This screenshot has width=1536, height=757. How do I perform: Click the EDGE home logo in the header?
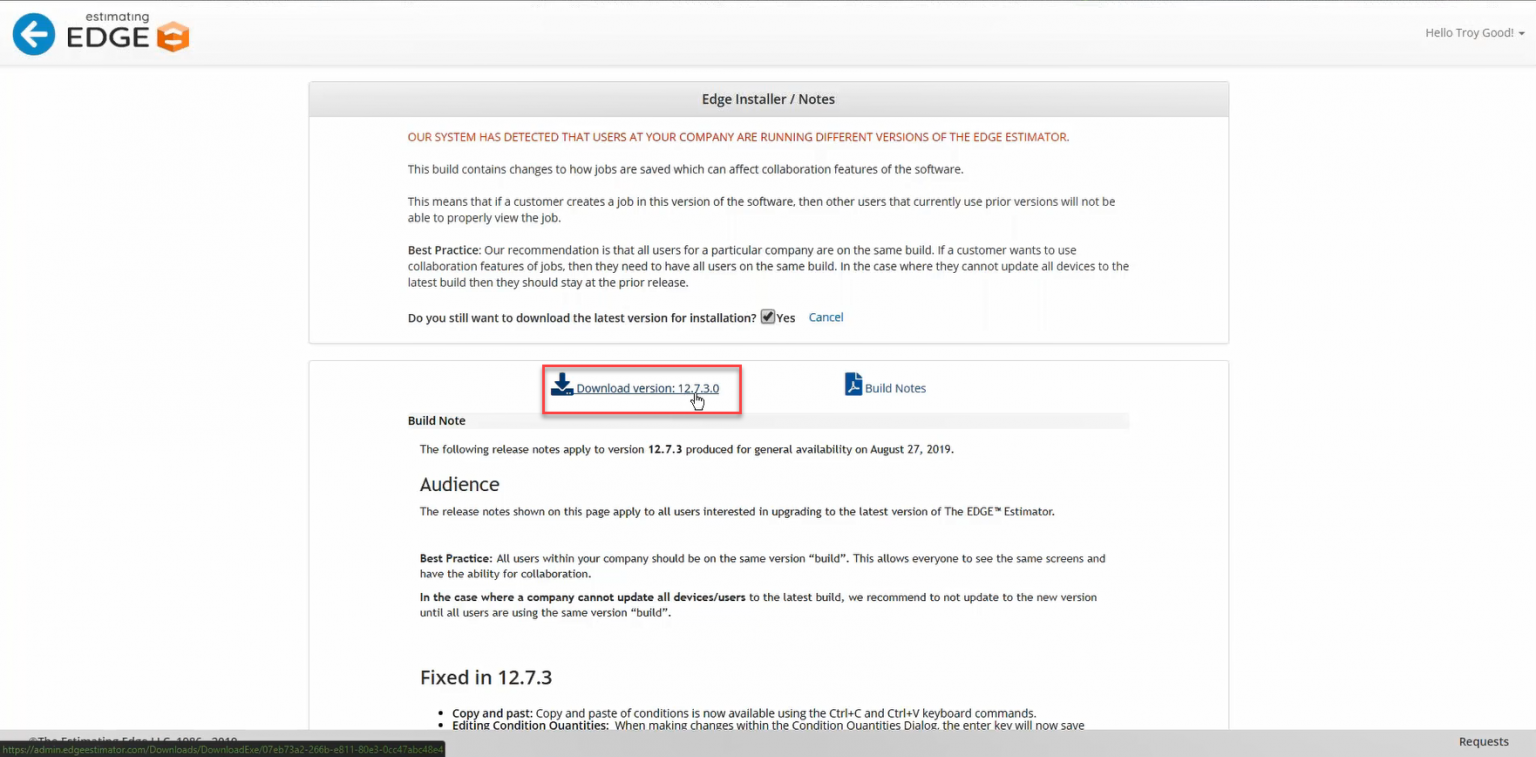100,33
